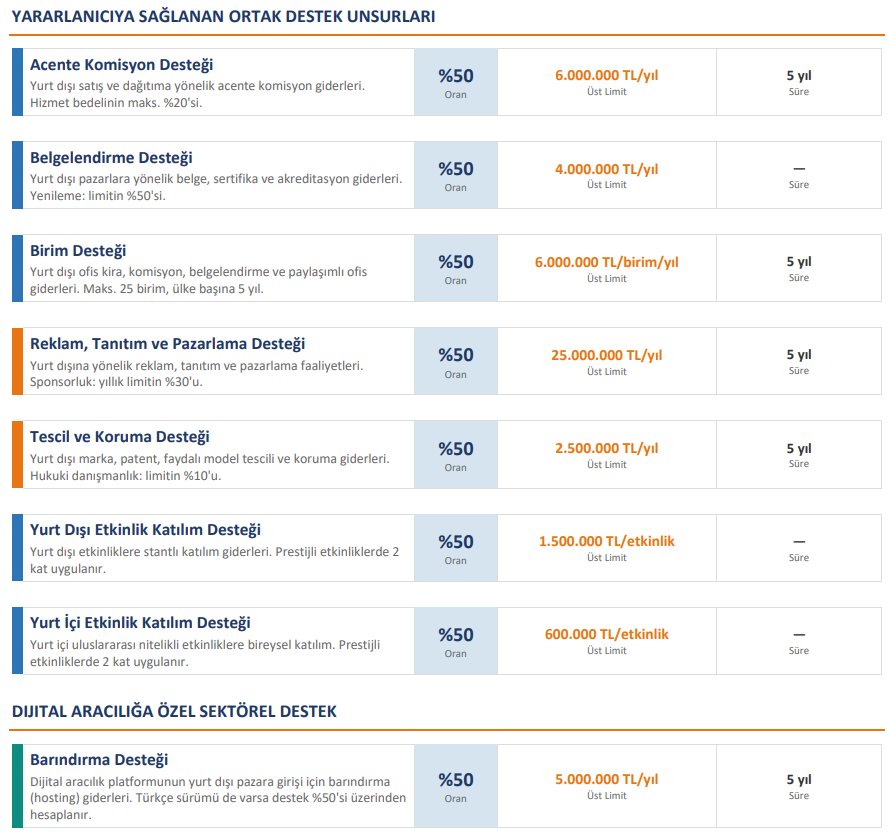Select the Belgelendirme Desteği heading
Viewport: 890px width, 837px height.
point(111,158)
